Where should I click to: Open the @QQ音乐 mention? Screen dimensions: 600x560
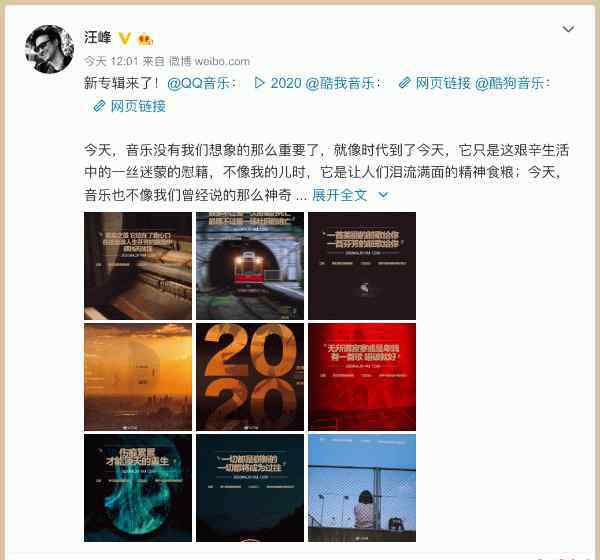199,83
